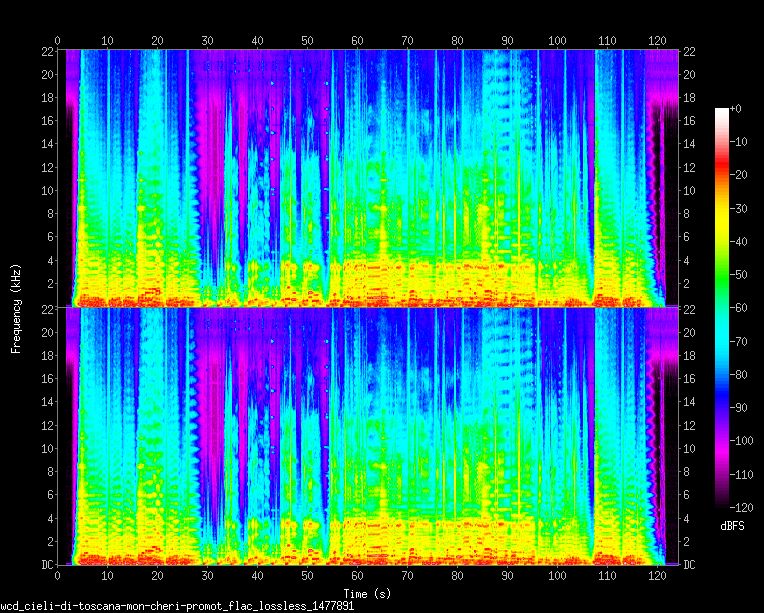Click 60 tick on bottom time axis

(357, 579)
